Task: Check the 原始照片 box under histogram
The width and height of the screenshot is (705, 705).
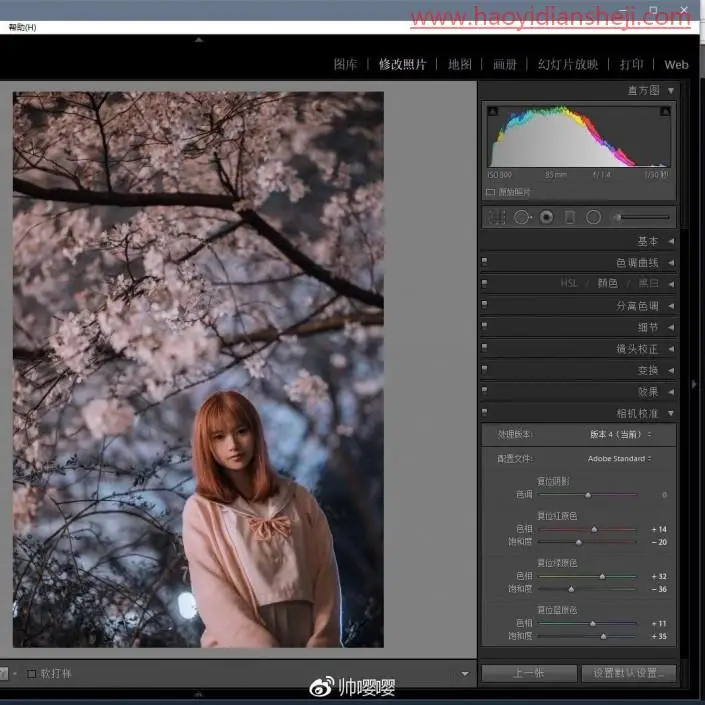Action: pos(491,192)
